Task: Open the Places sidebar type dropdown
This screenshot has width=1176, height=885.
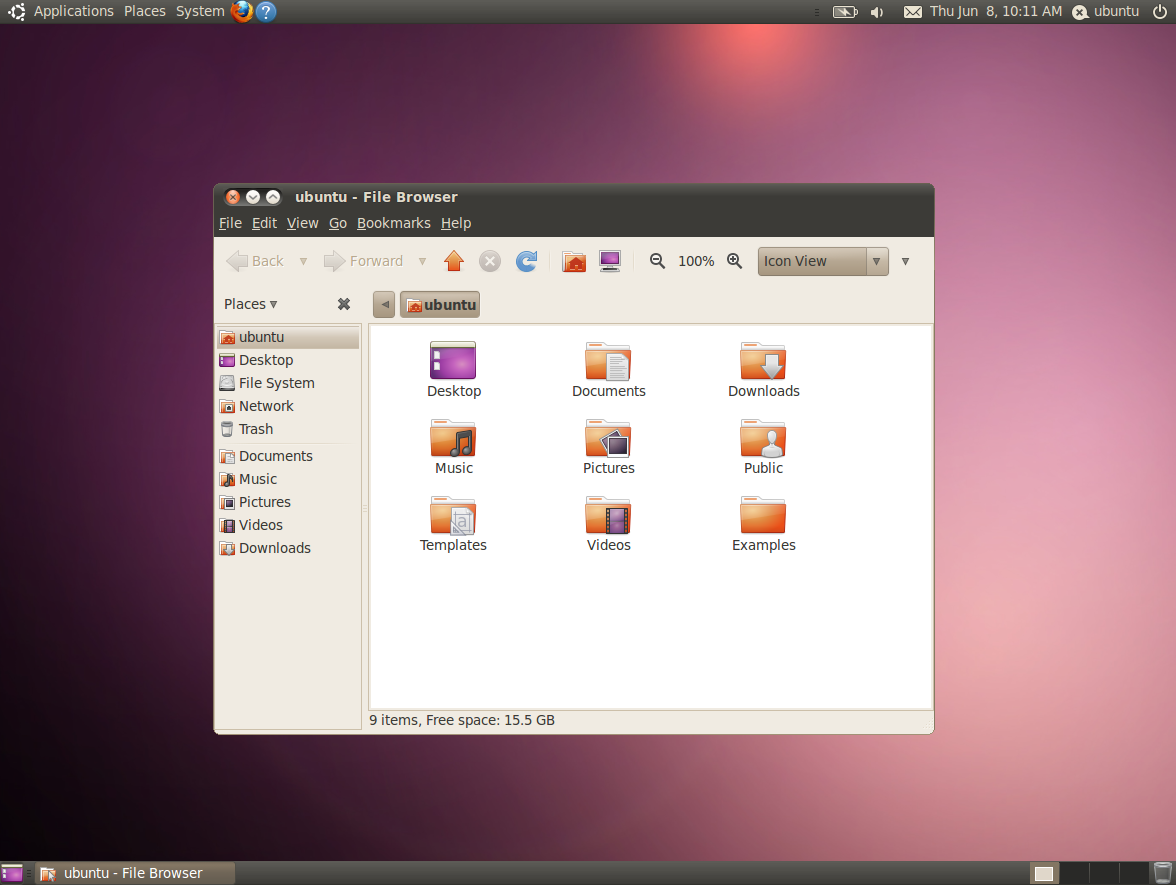Action: (x=251, y=304)
